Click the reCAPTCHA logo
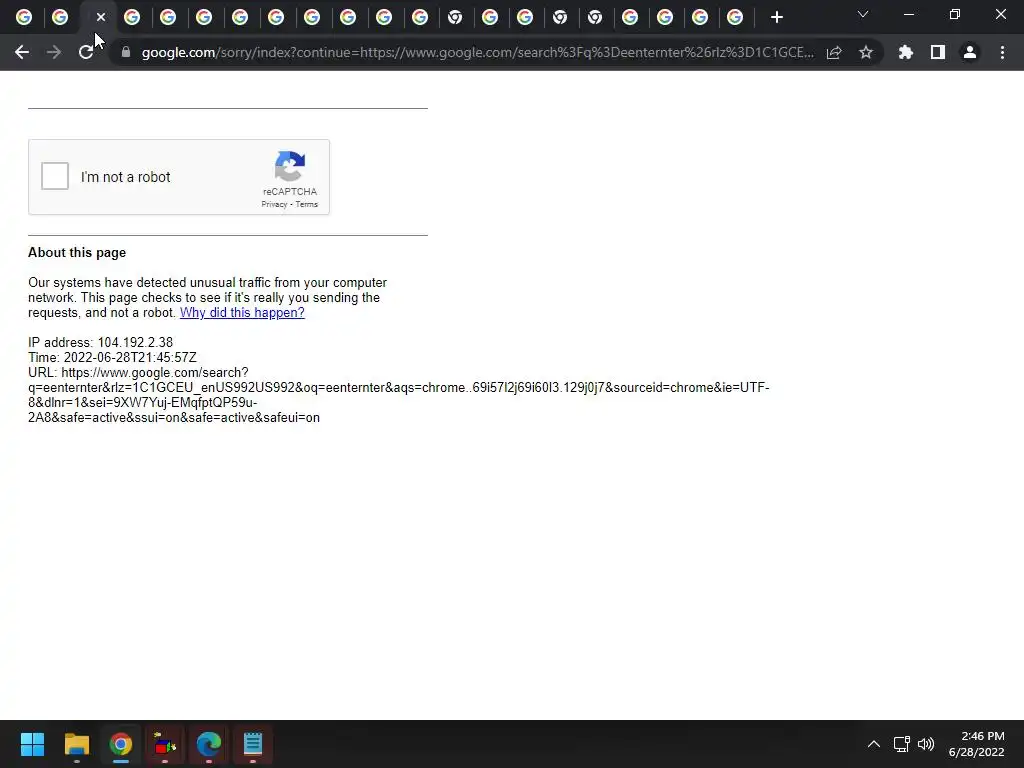The width and height of the screenshot is (1024, 768). pos(290,166)
